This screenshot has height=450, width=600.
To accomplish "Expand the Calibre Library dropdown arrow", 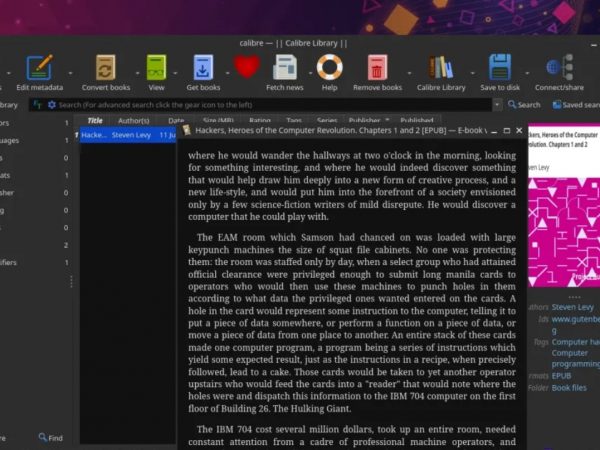I will 473,73.
